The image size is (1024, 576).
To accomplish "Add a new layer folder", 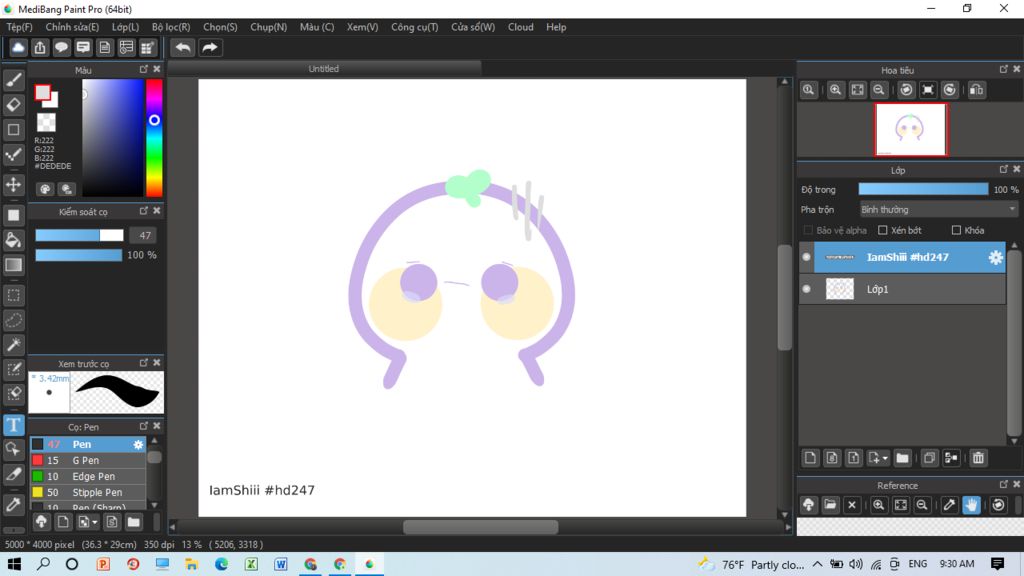I will [903, 458].
